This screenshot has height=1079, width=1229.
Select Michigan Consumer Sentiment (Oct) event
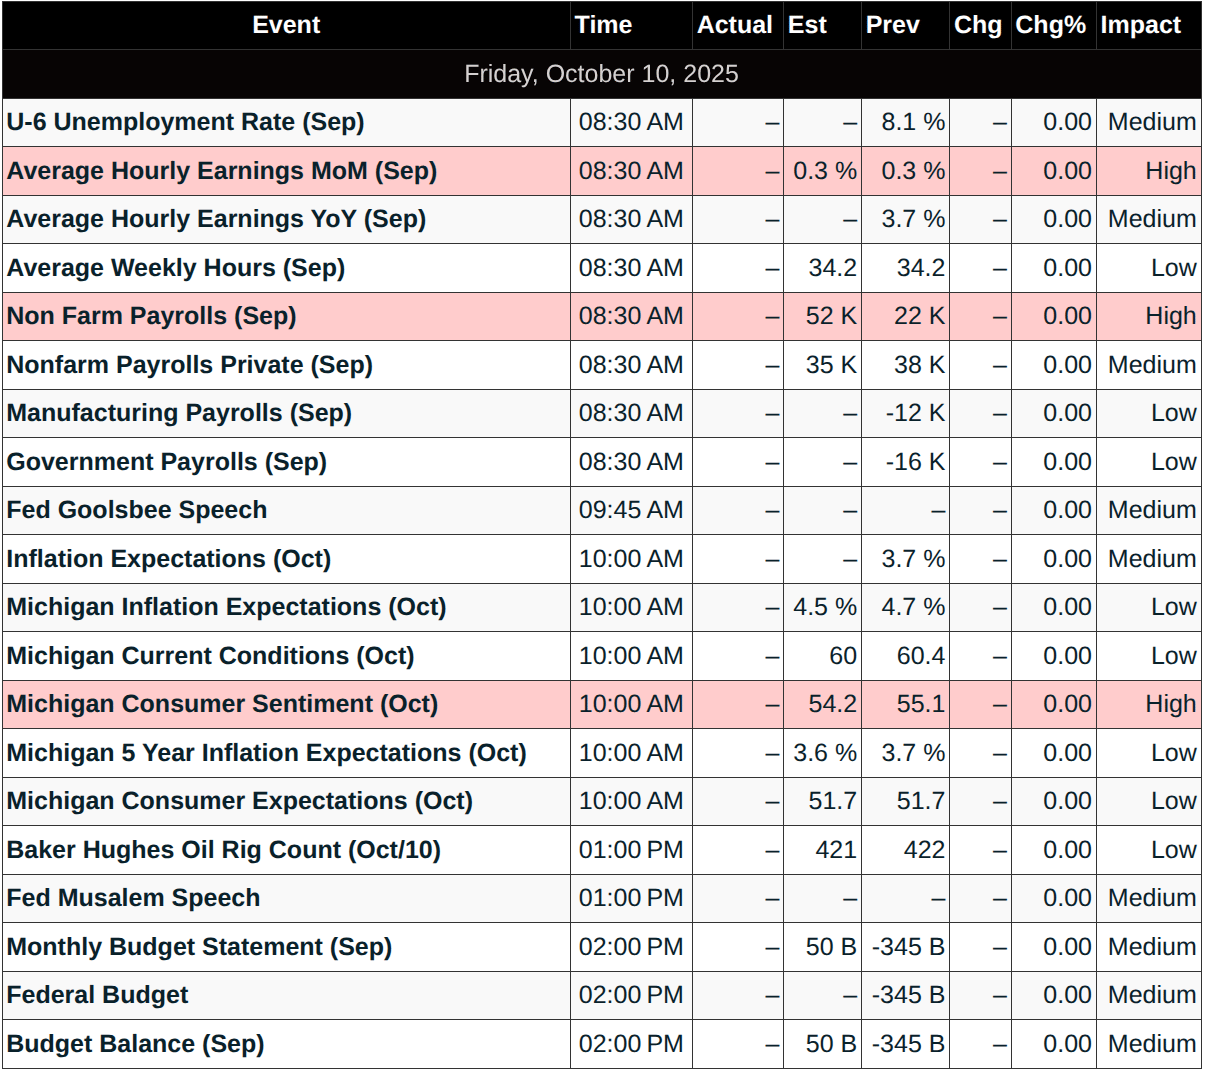tap(222, 704)
